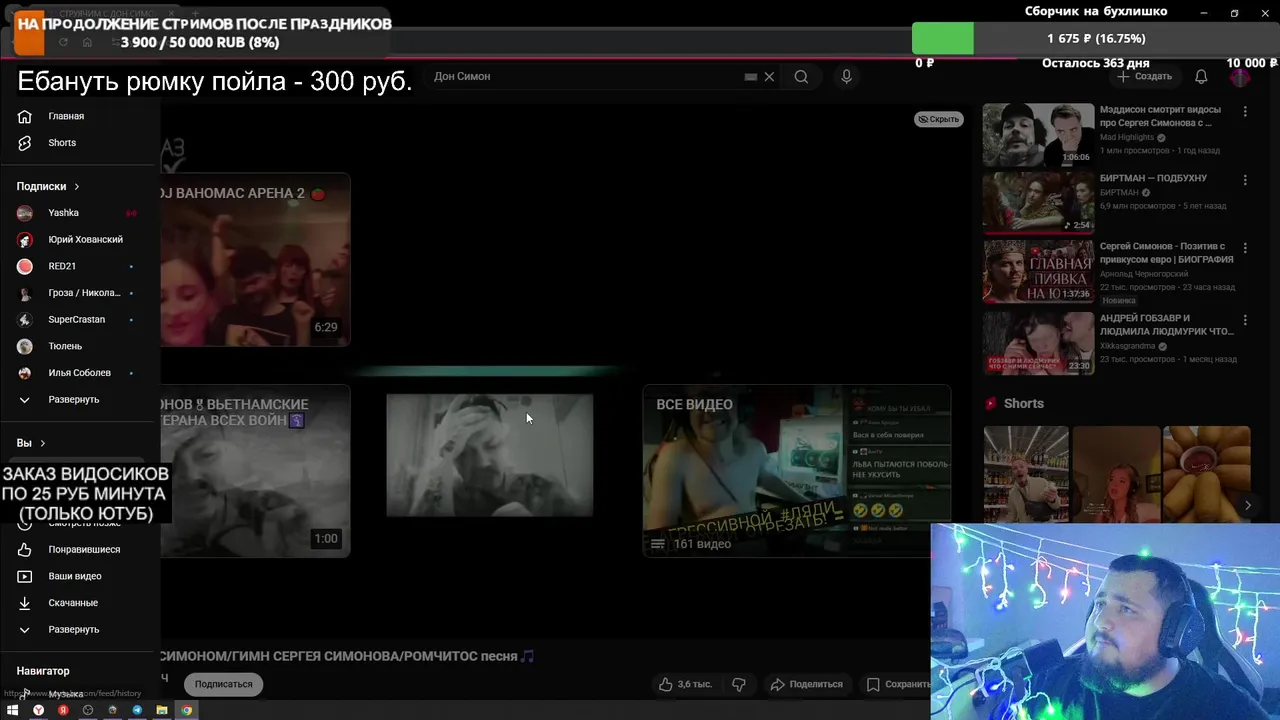Start voice search with the microphone icon

(846, 77)
